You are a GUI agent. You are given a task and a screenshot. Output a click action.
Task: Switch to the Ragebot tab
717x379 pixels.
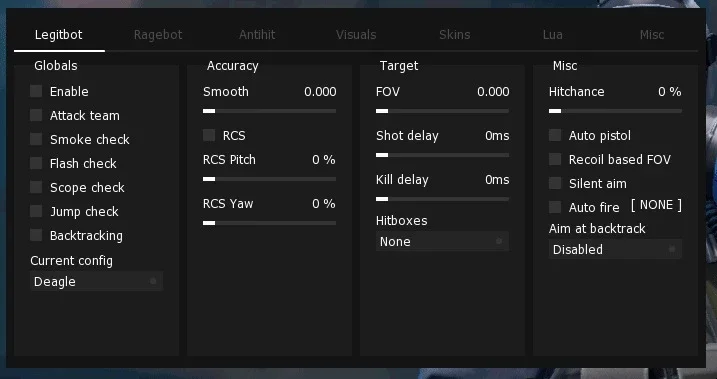tap(158, 35)
